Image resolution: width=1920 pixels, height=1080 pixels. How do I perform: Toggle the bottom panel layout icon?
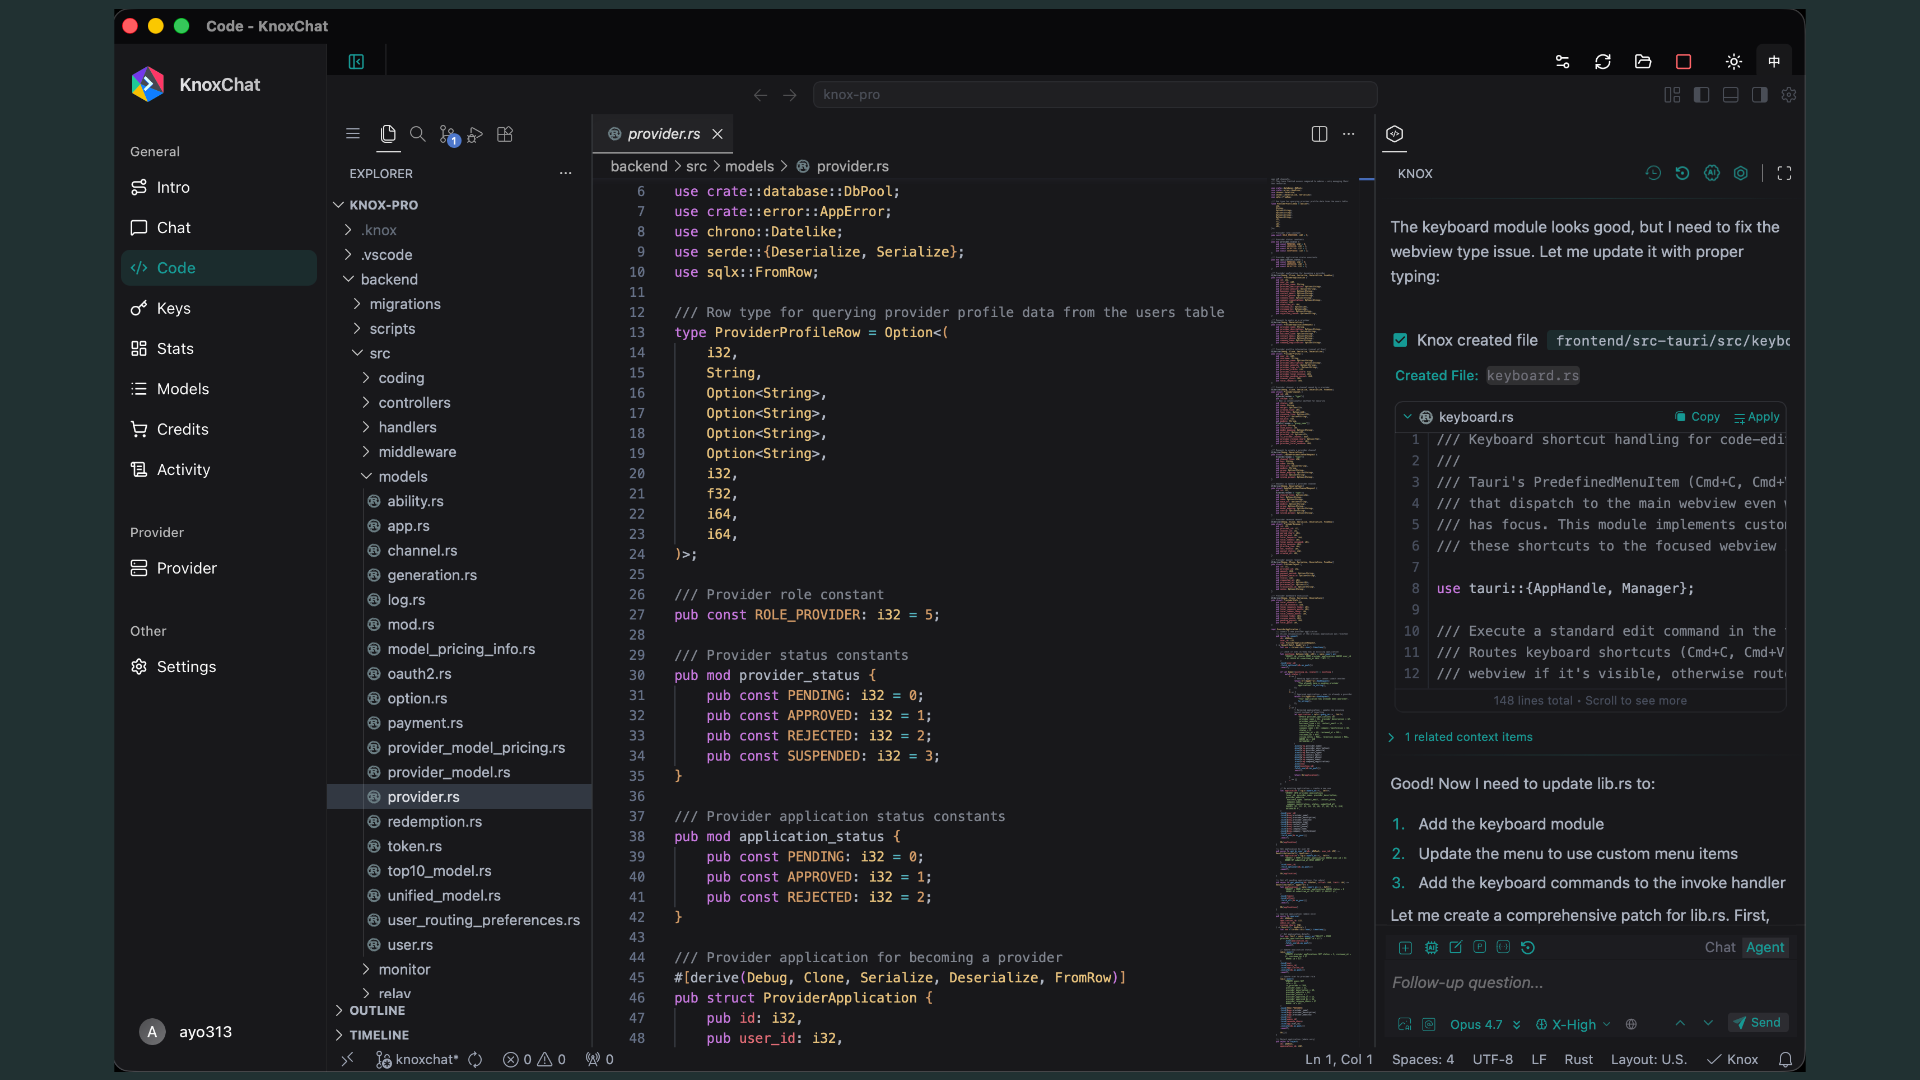1730,95
